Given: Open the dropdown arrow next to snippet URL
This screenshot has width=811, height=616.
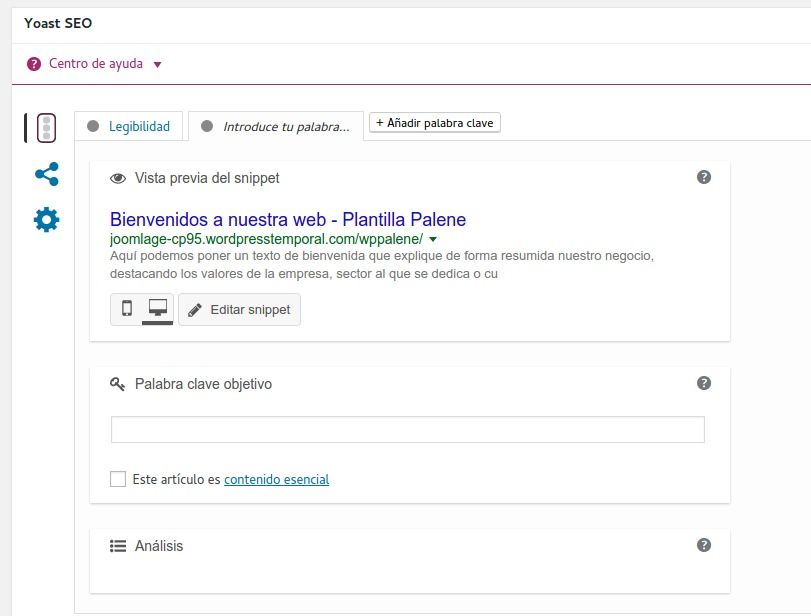Looking at the screenshot, I should point(433,239).
